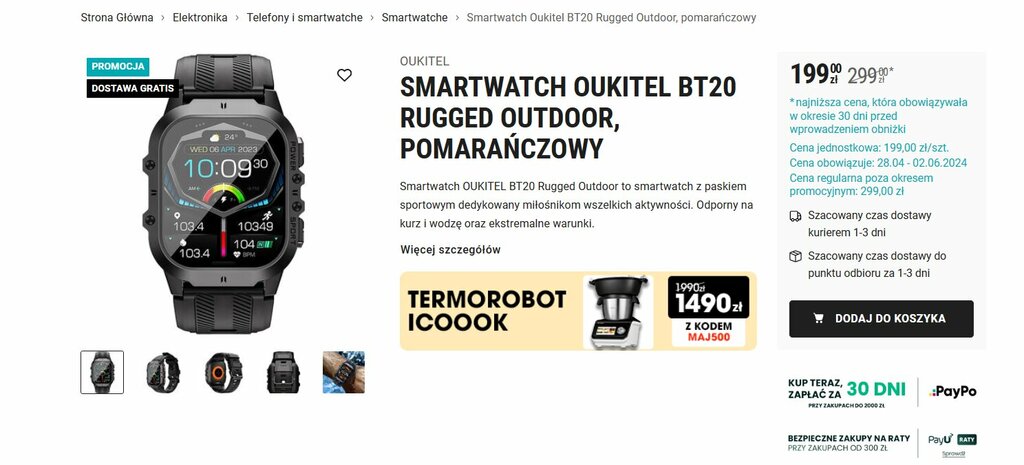
Task: Go to Elektronika breadcrumb category
Action: tap(200, 18)
